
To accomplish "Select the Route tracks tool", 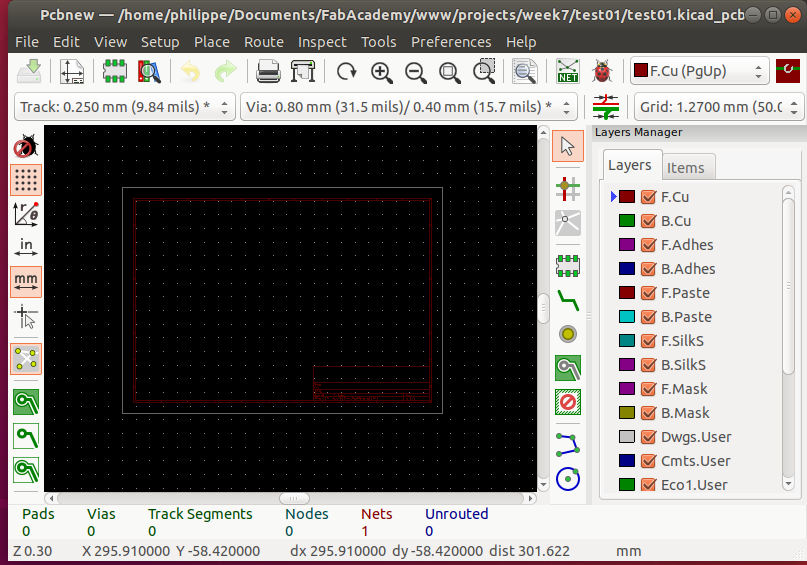I will [x=568, y=300].
